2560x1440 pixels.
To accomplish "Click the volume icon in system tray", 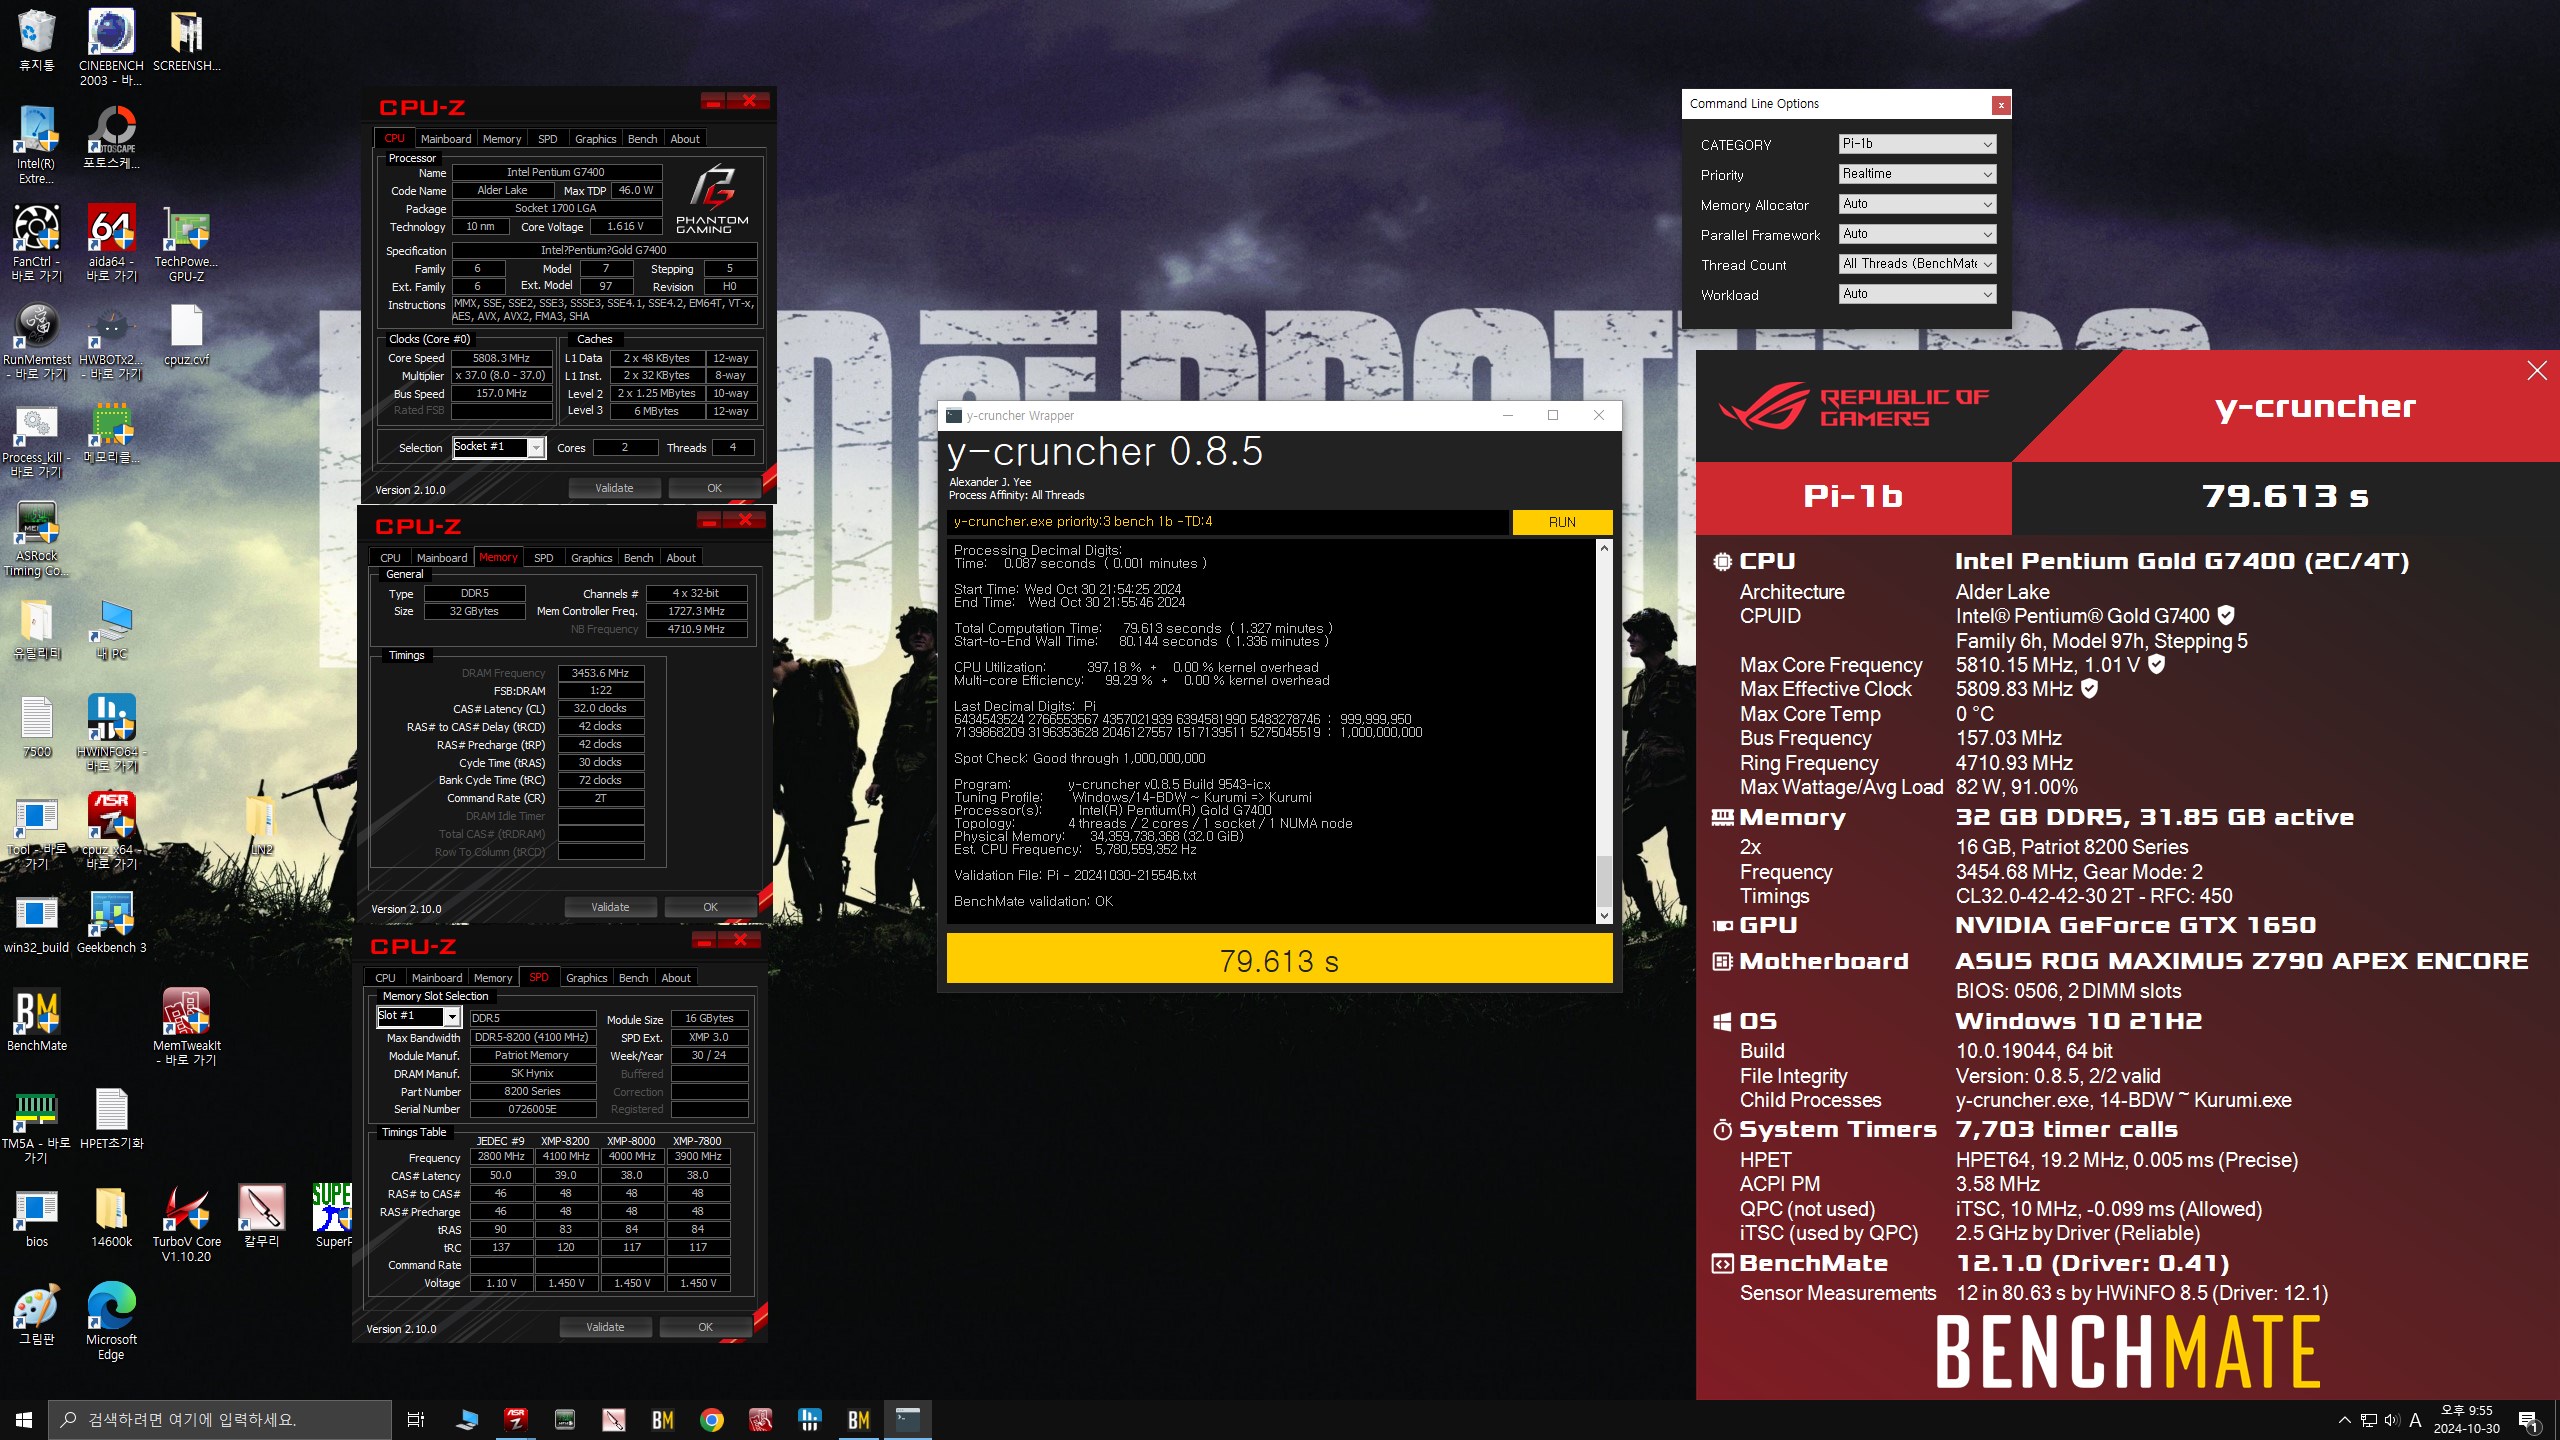I will pos(2391,1420).
